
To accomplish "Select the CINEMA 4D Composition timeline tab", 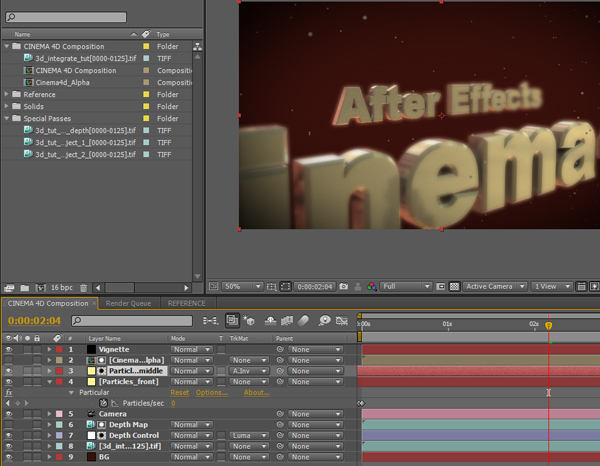I will click(x=48, y=303).
